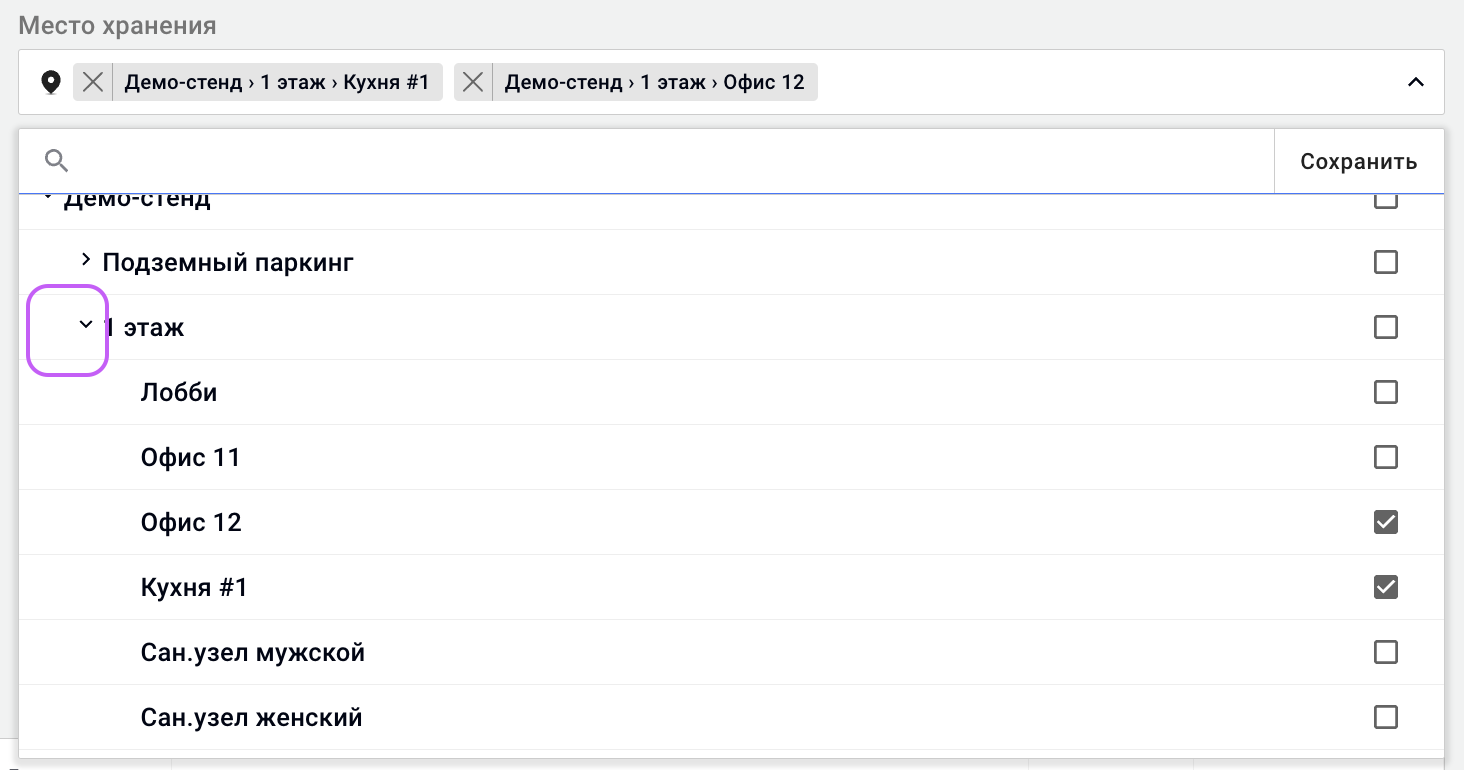Collapse the storage location dropdown arrow
Screen dimensions: 1464x770
click(1415, 82)
